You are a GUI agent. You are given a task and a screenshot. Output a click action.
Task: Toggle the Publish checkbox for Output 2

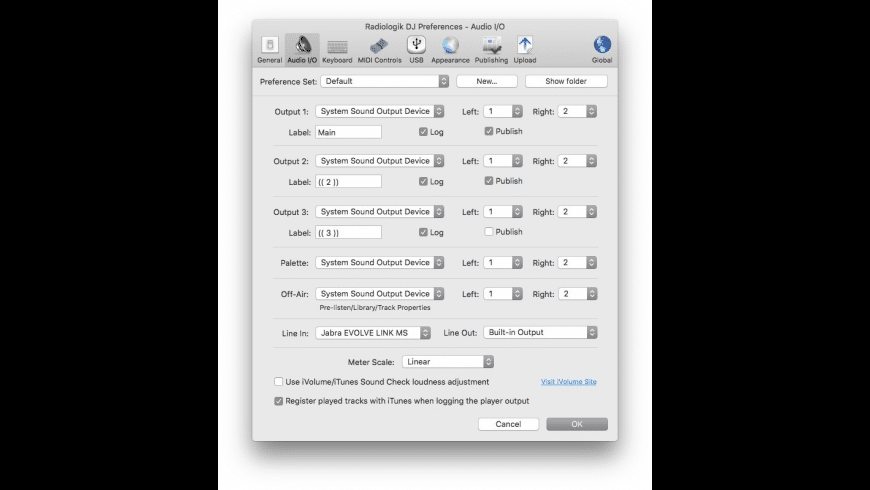489,180
